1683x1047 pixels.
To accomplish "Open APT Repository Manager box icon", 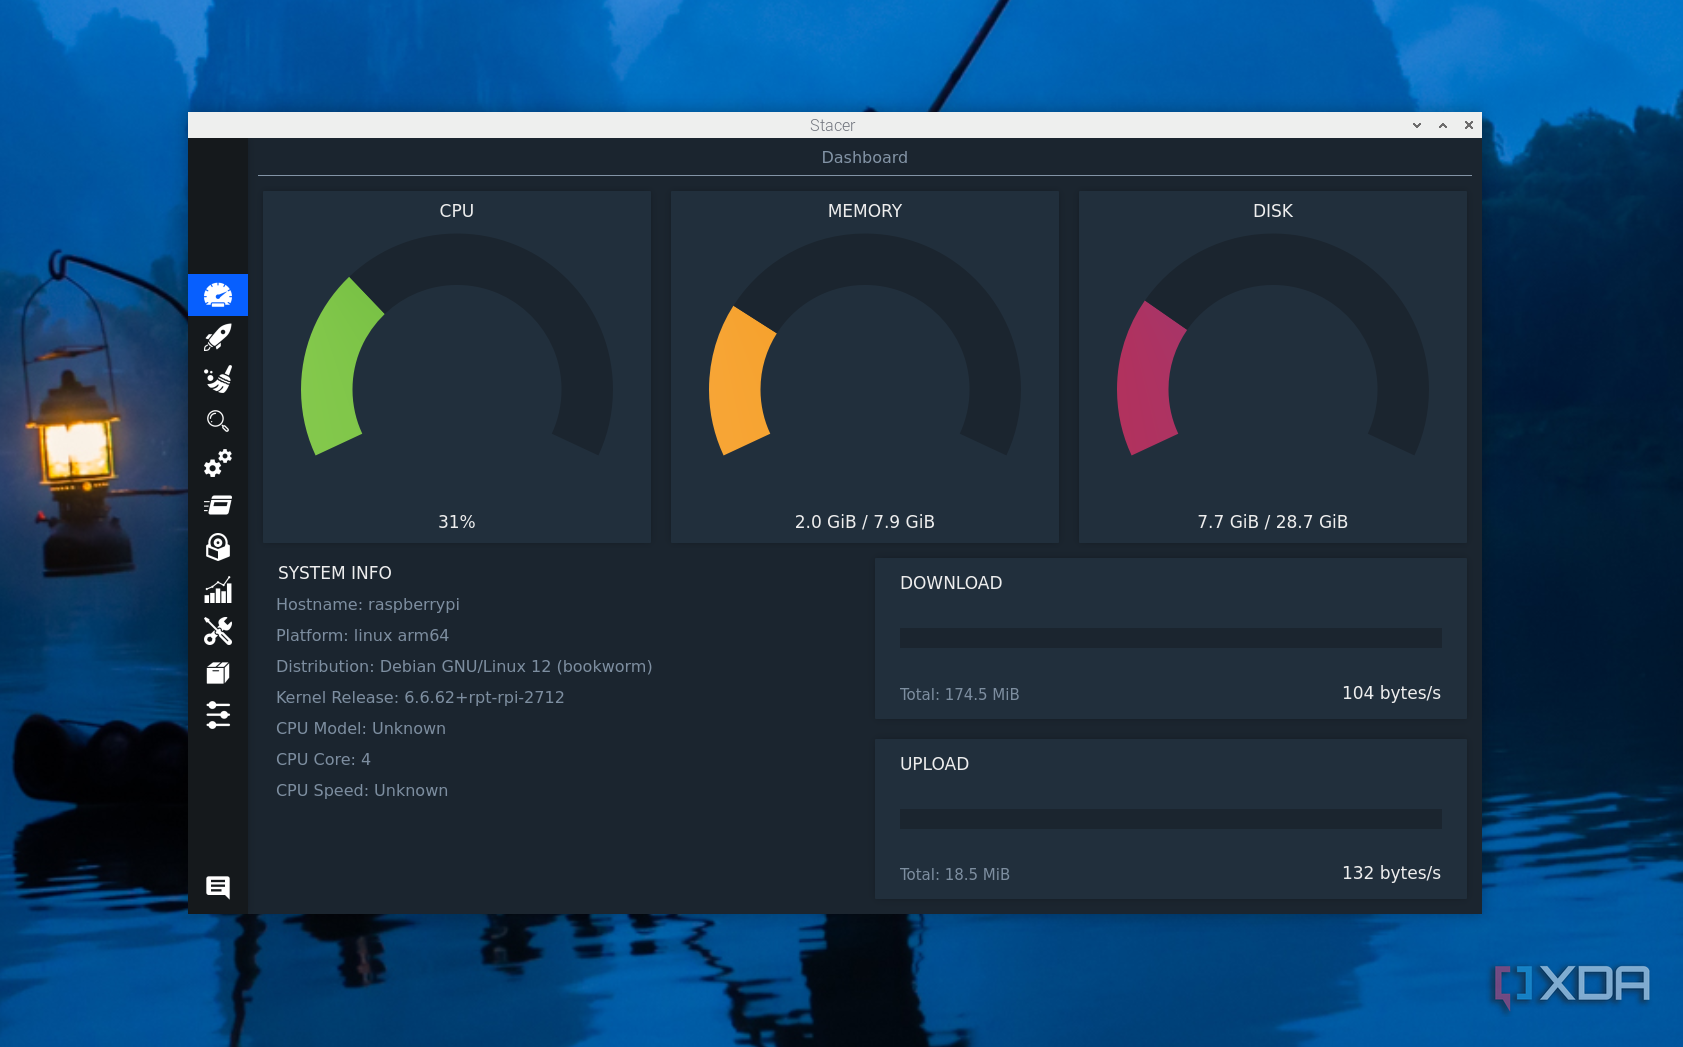I will (x=218, y=673).
